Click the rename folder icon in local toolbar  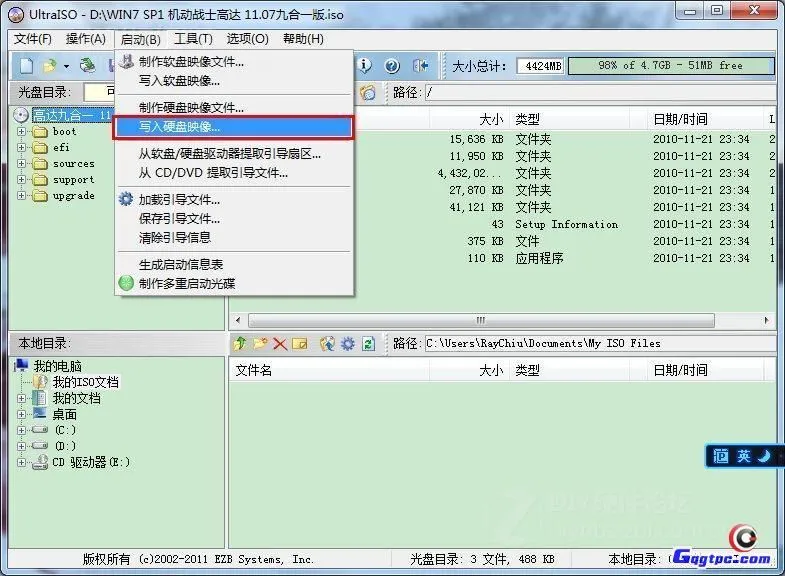(x=299, y=344)
